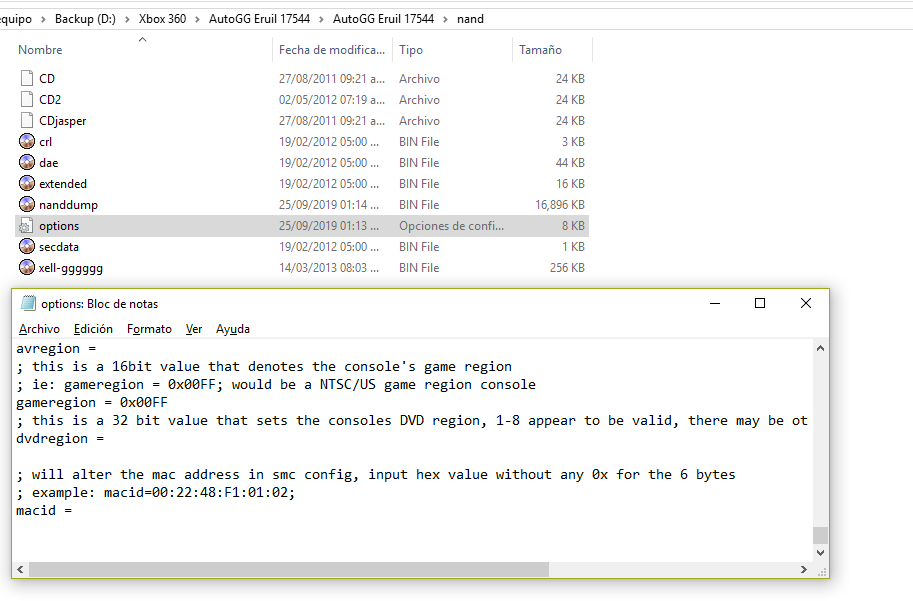913x601 pixels.
Task: Sort files by Fecha de modificación column
Action: coord(332,50)
